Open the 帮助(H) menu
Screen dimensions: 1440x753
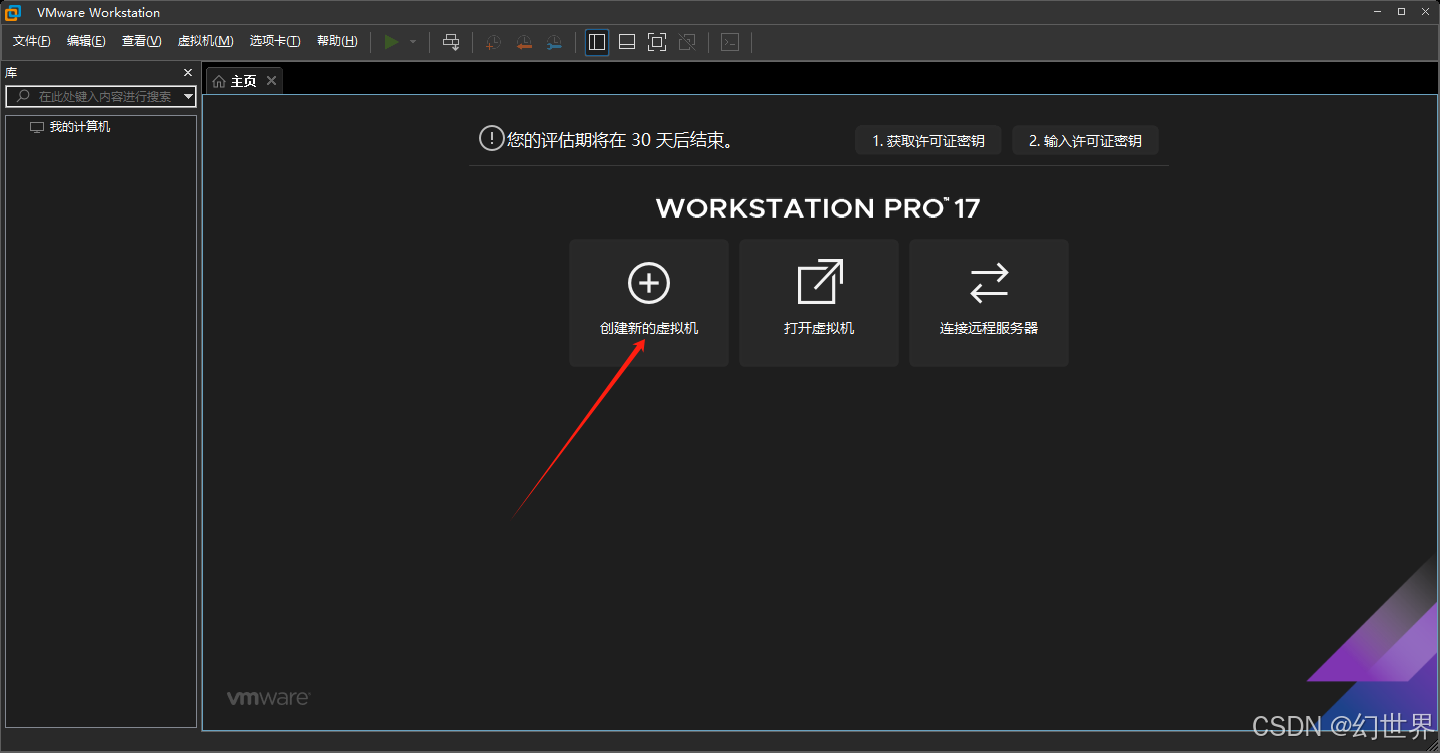point(337,41)
